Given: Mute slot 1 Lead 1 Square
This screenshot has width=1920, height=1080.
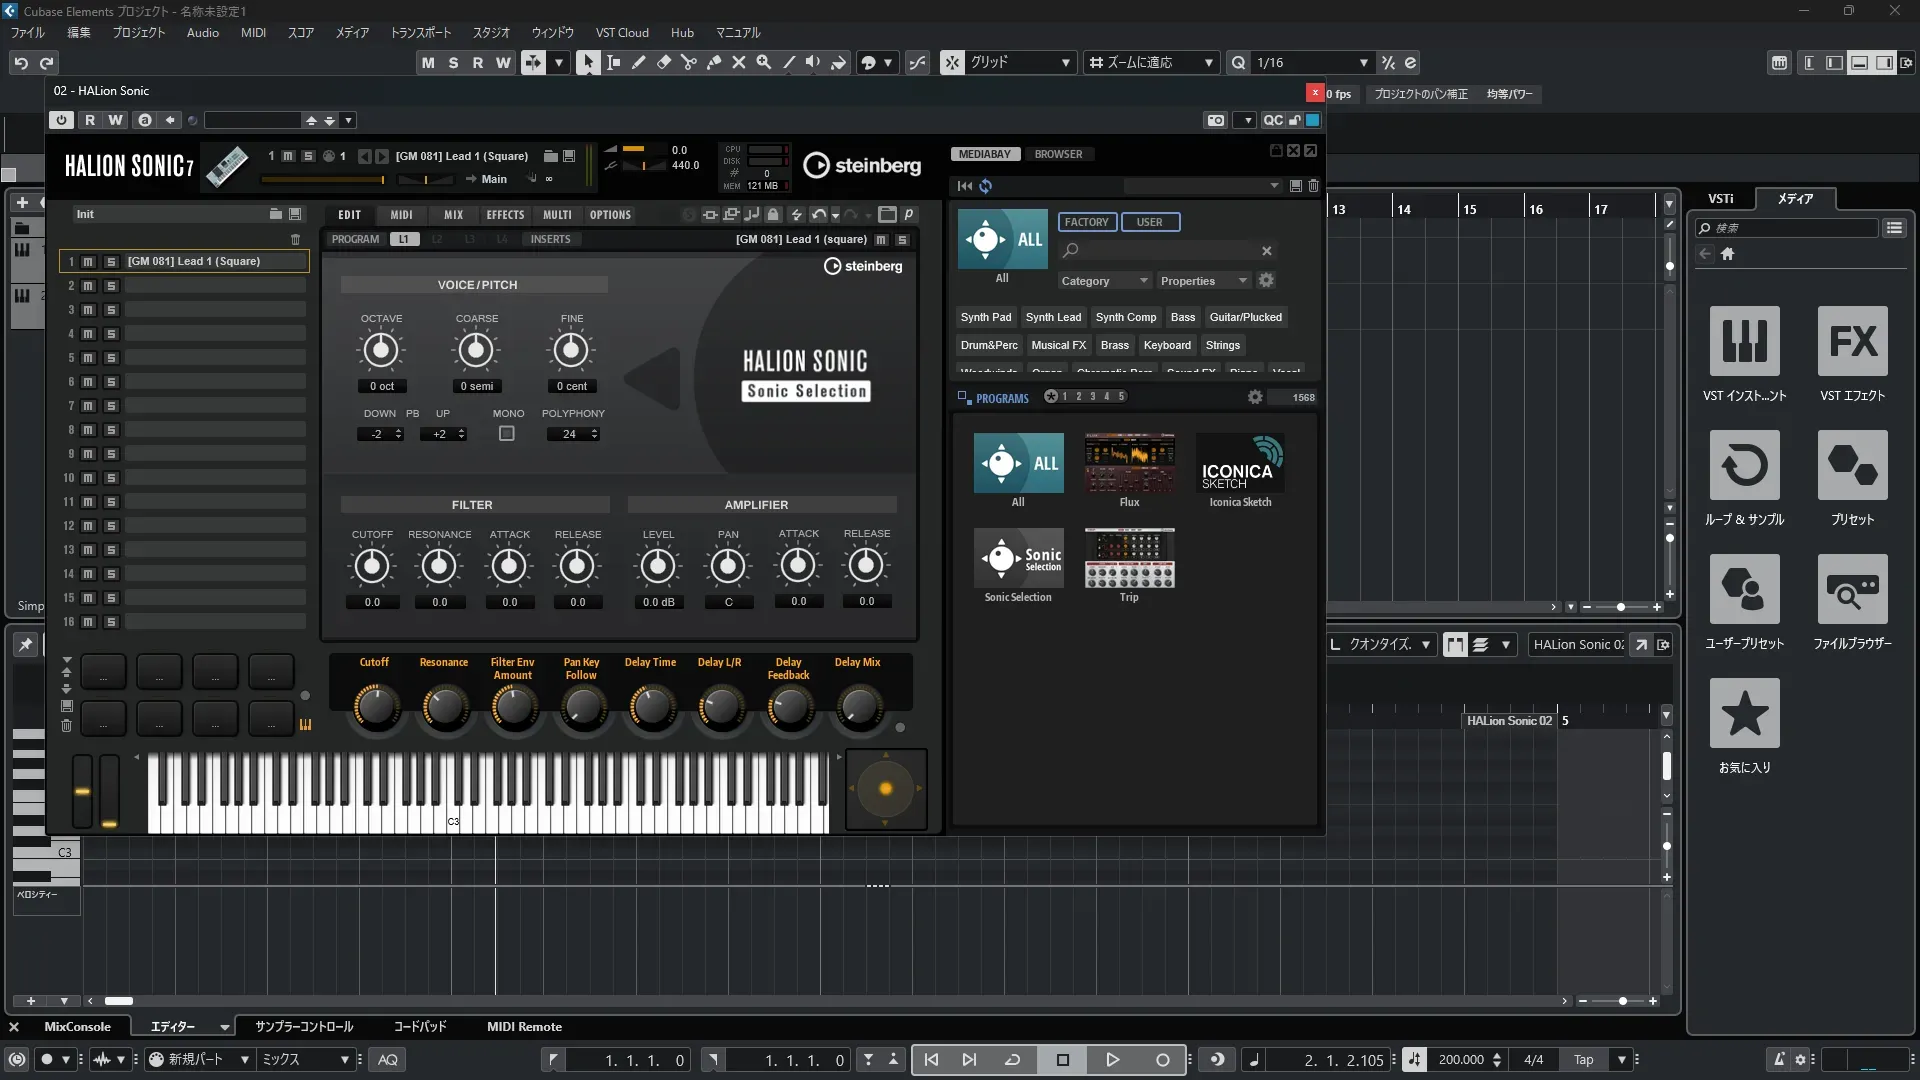Looking at the screenshot, I should (x=88, y=262).
